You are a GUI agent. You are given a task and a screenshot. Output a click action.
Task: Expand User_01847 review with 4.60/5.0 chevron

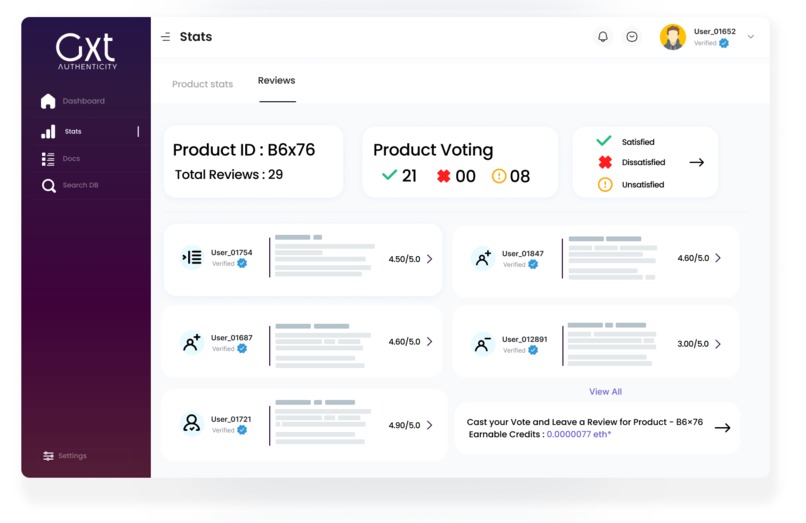(718, 258)
